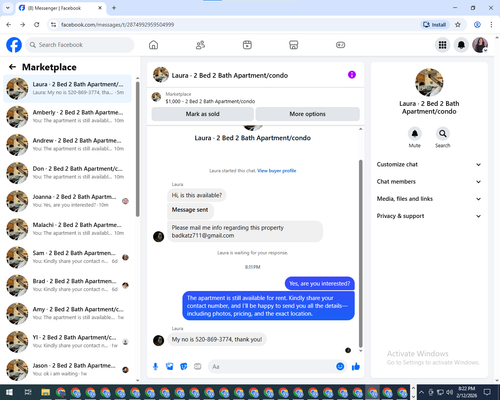The image size is (500, 400).
Task: Choose a sticker icon
Action: tap(184, 367)
